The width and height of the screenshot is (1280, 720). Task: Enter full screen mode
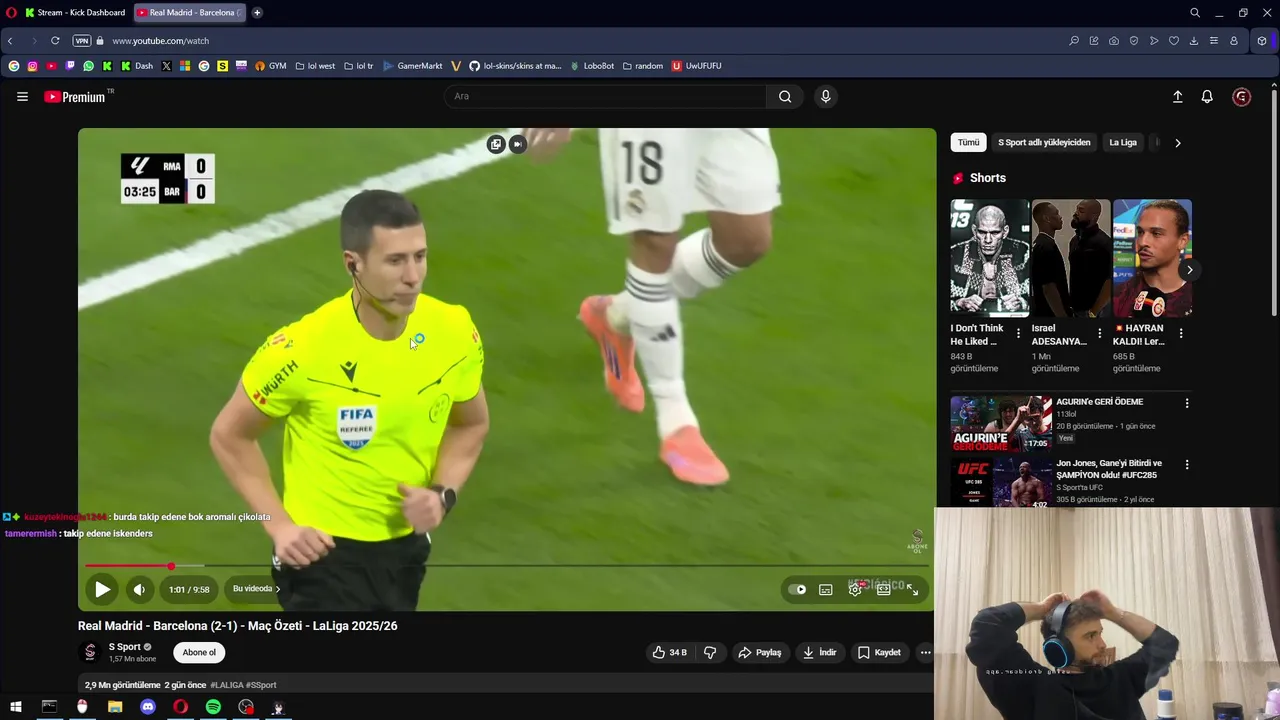pos(912,590)
